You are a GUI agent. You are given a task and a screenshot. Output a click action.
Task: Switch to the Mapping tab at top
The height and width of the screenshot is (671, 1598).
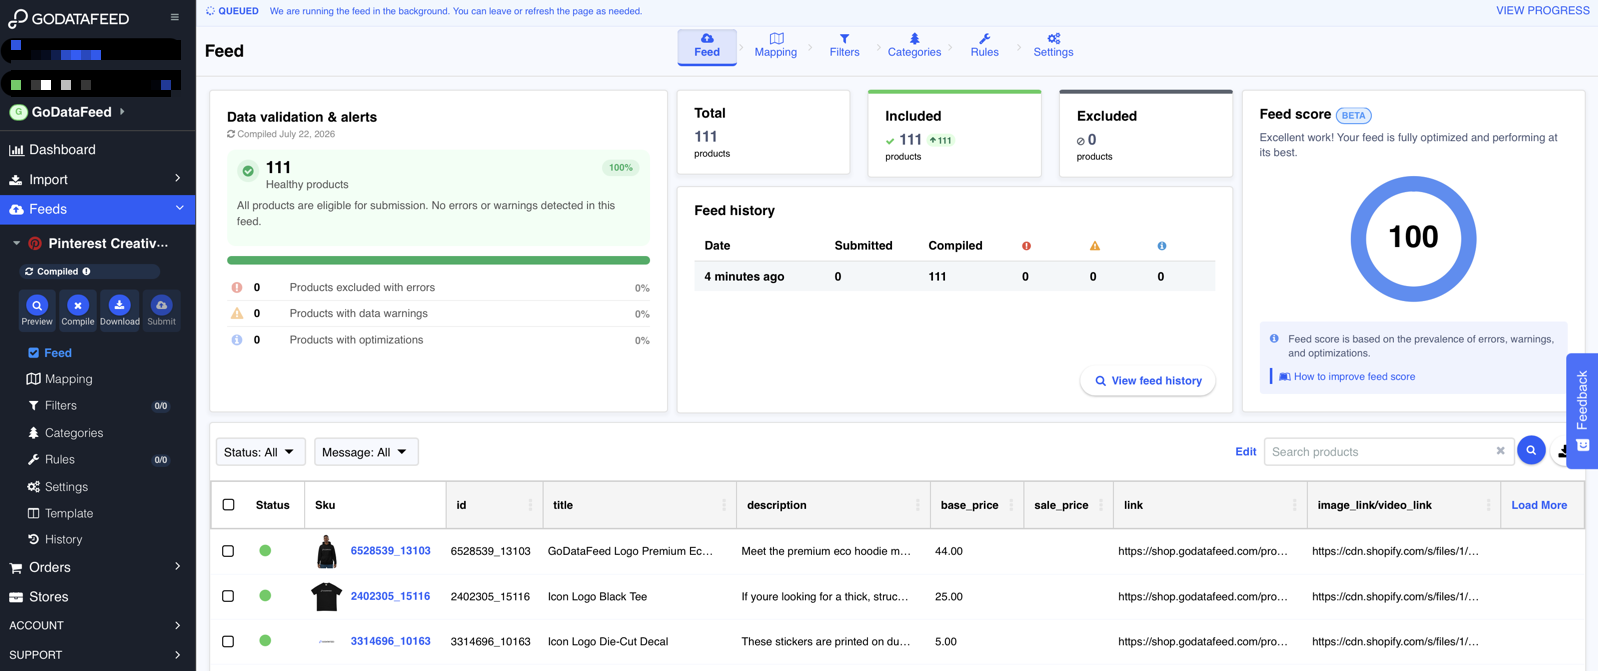coord(776,46)
